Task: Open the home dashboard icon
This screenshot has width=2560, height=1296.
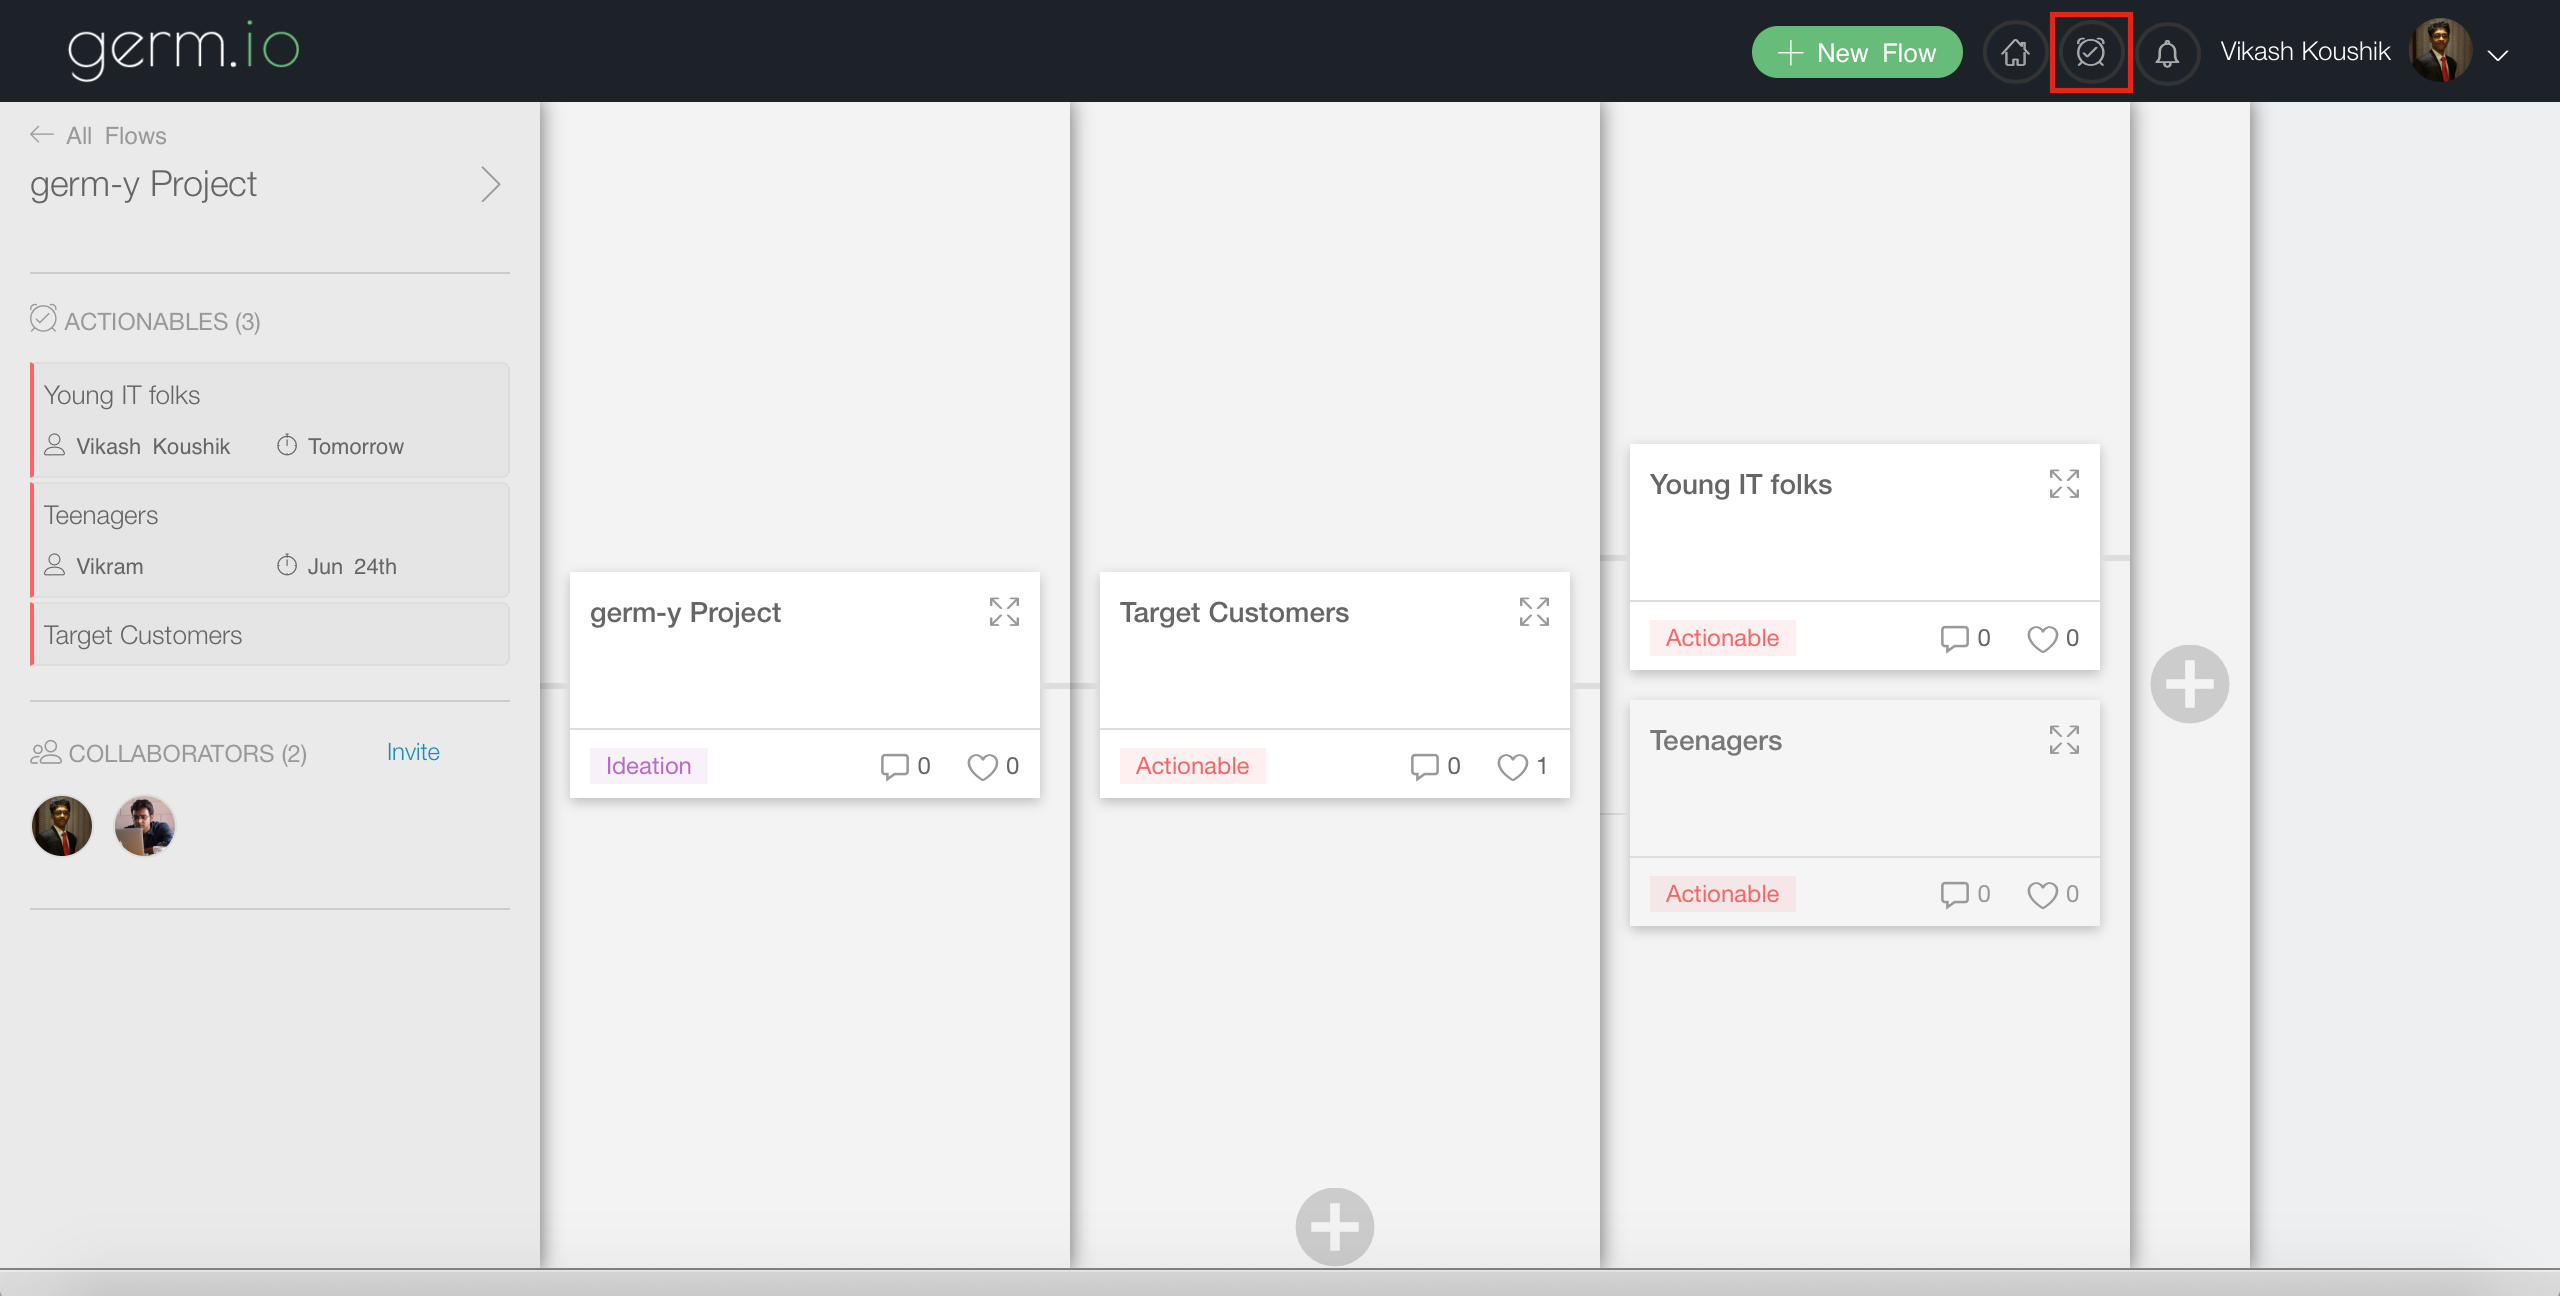Action: click(2015, 52)
